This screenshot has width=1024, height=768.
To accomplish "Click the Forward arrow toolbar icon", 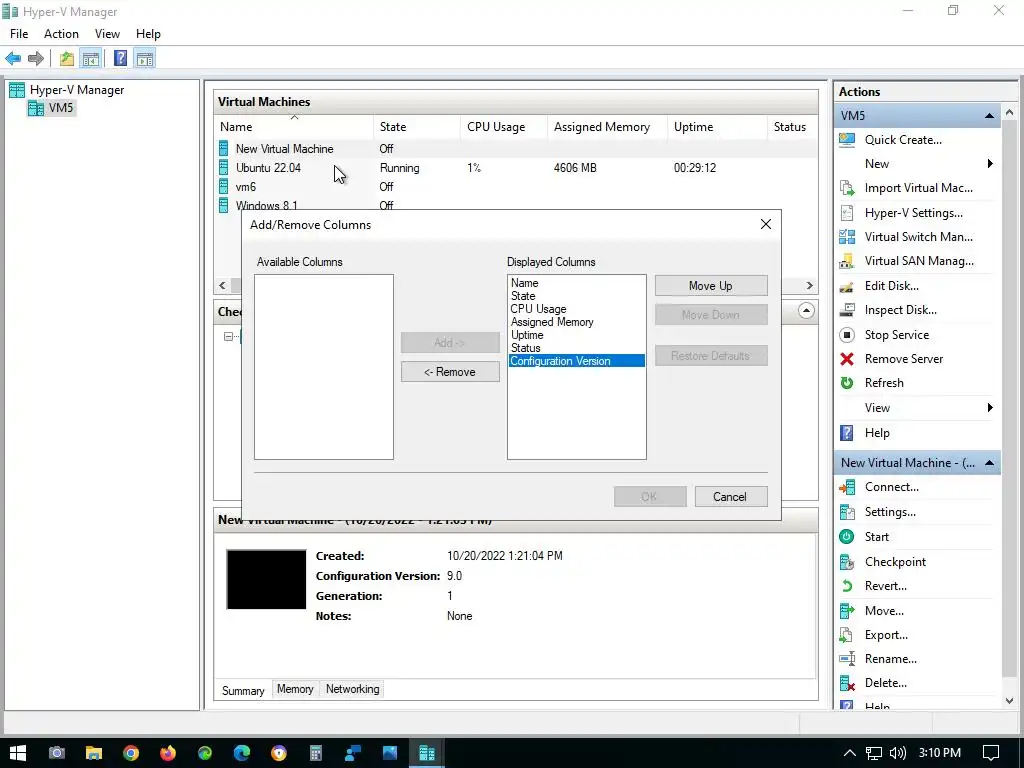I will (36, 59).
